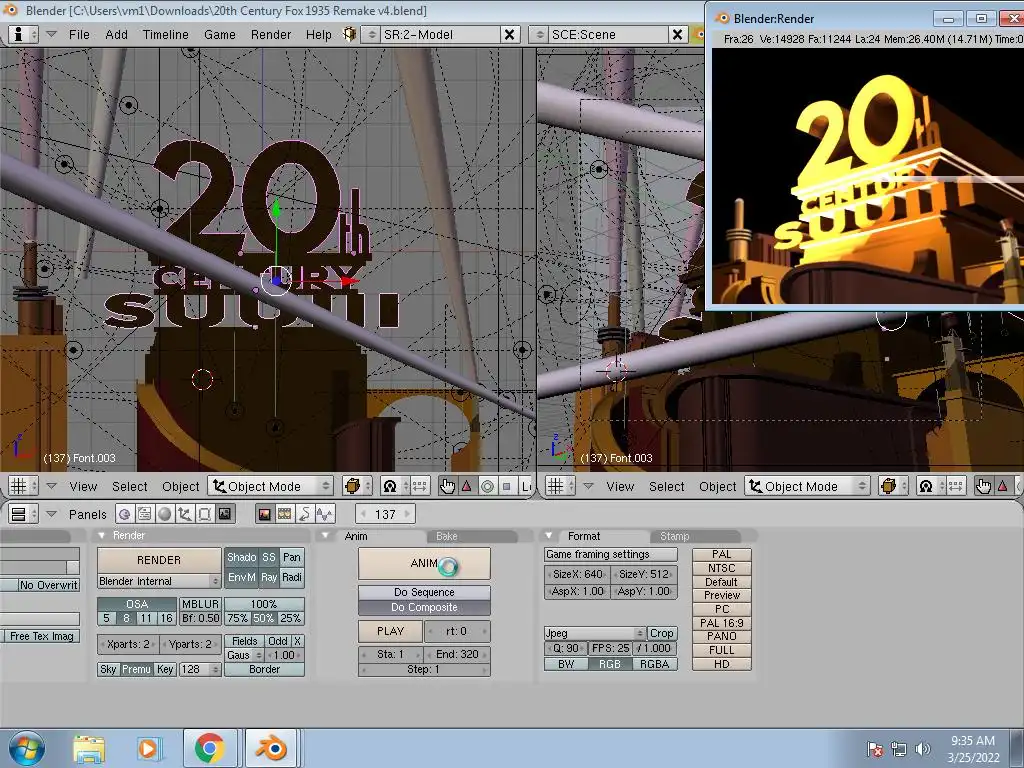Image resolution: width=1024 pixels, height=768 pixels.
Task: Toggle the Radi radiosity option
Action: (x=292, y=577)
